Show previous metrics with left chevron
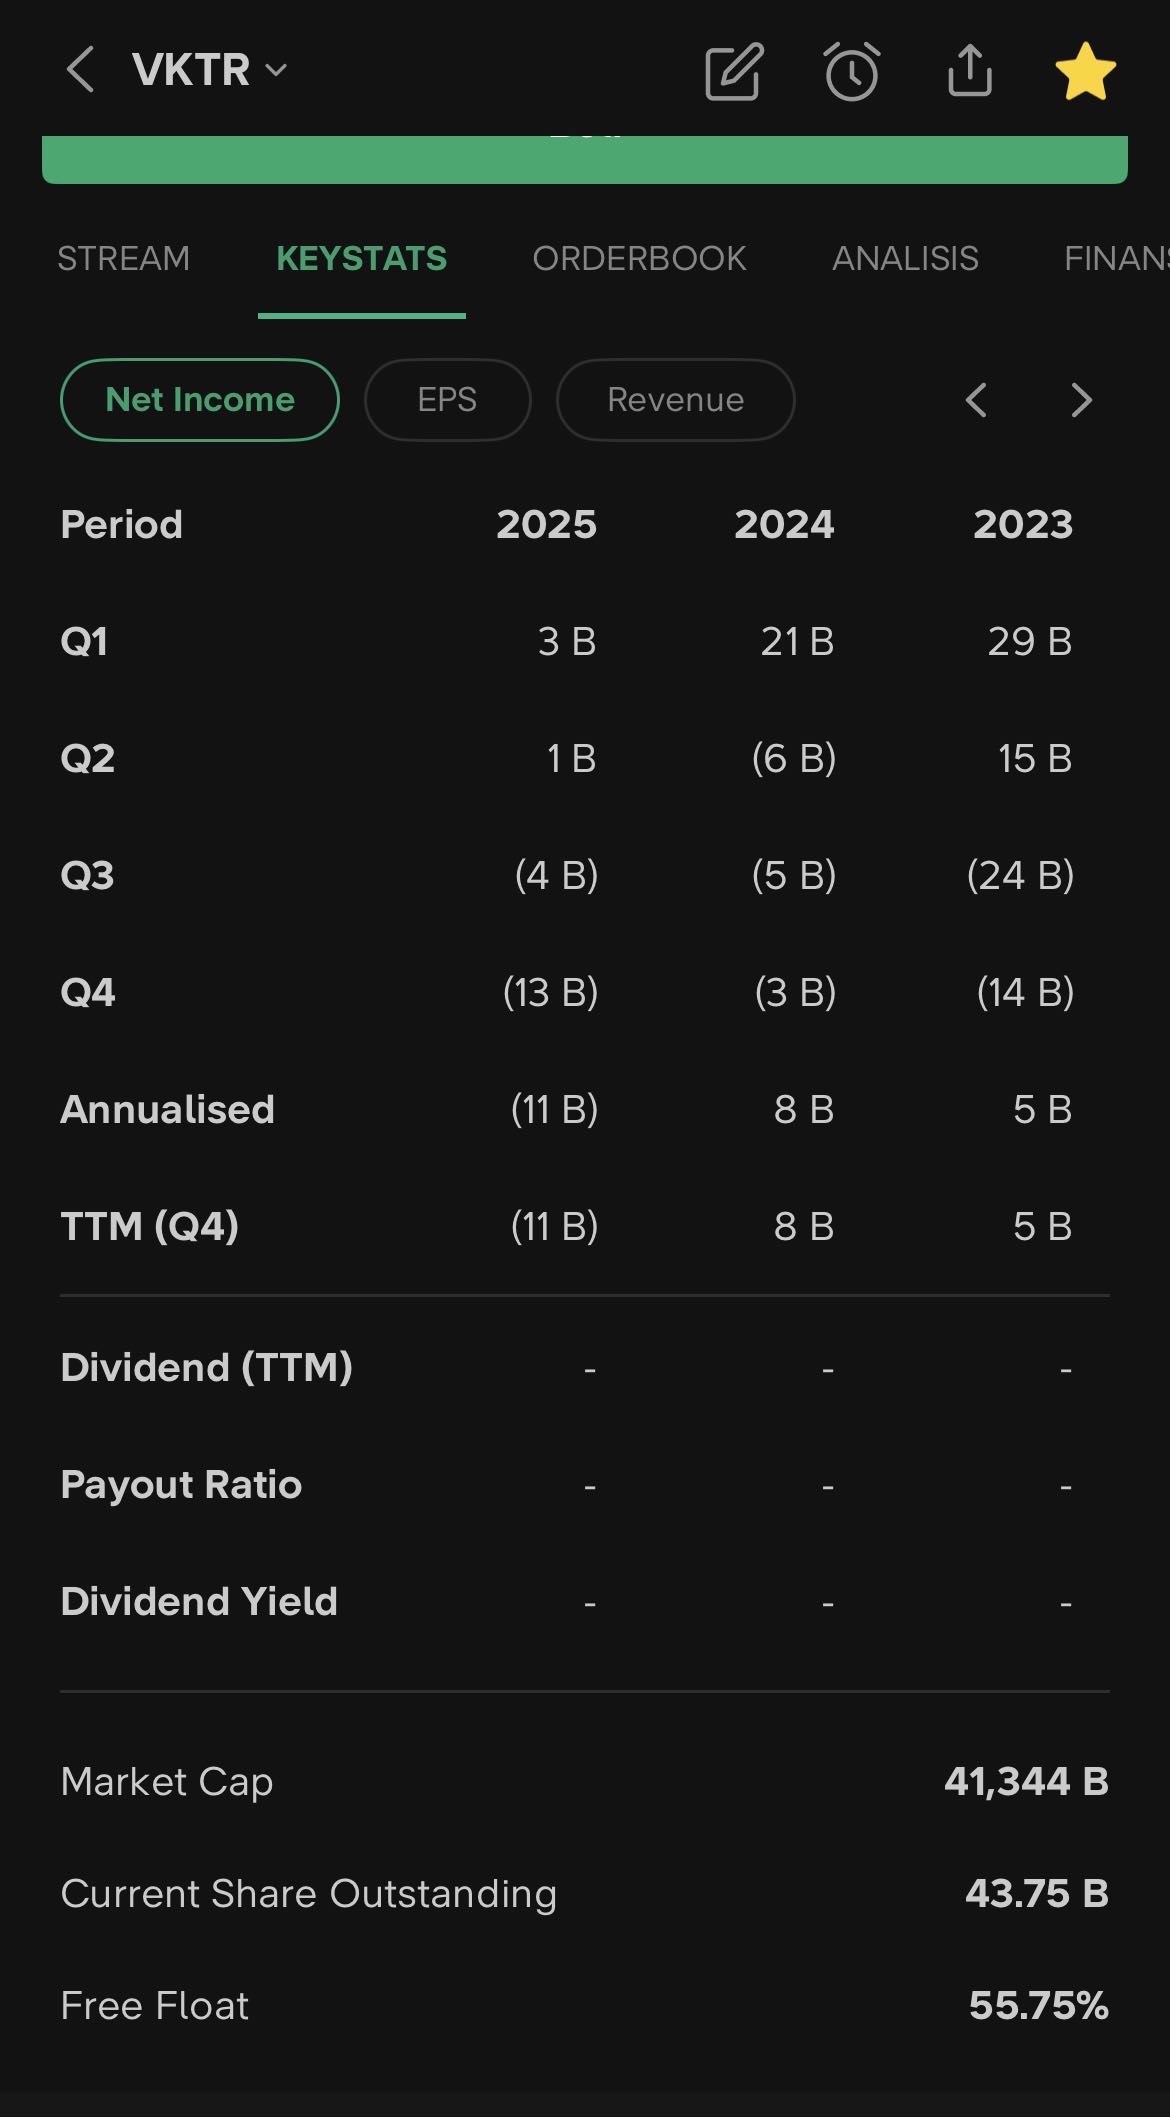Screen dimensions: 1170x2117 pos(976,400)
